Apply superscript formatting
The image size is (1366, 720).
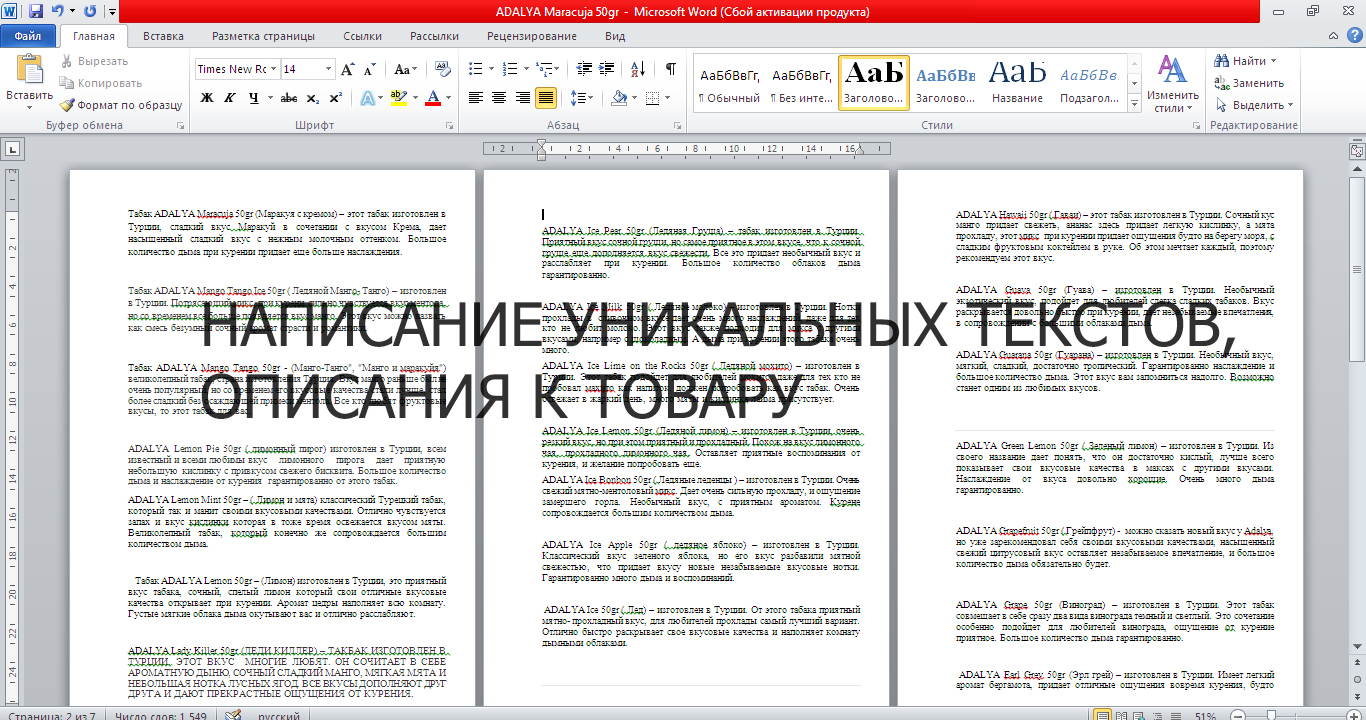point(334,98)
